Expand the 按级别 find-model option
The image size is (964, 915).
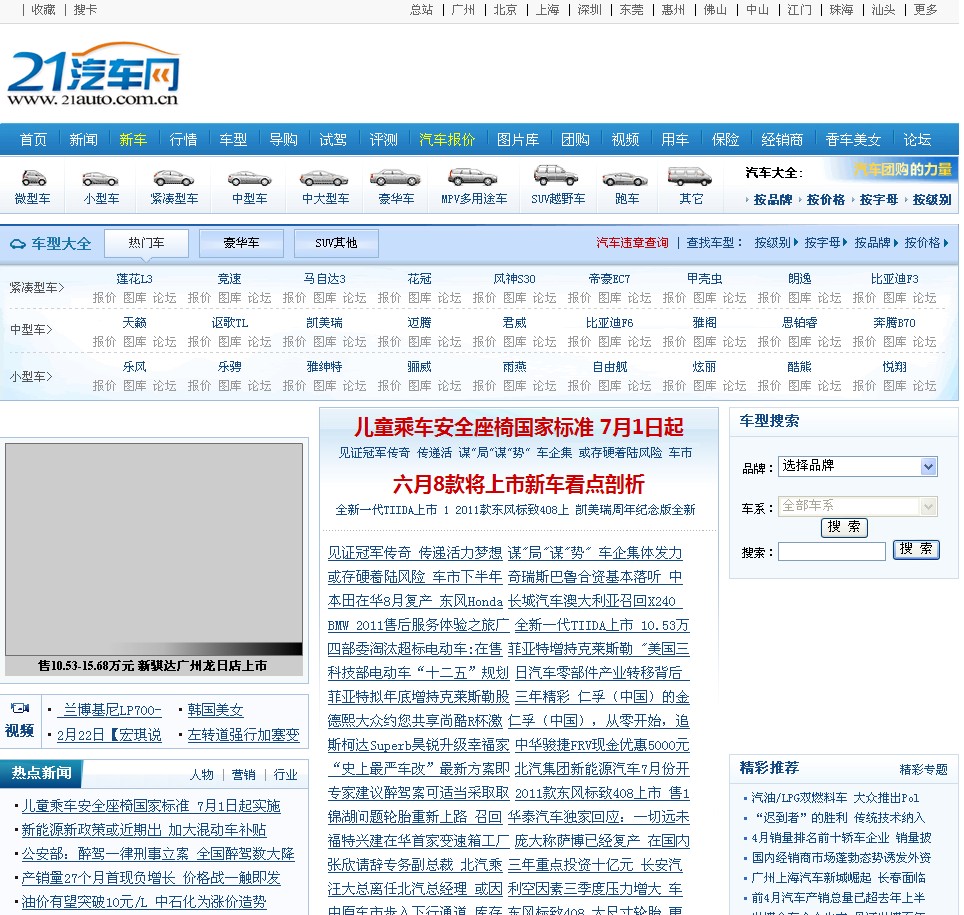point(776,243)
